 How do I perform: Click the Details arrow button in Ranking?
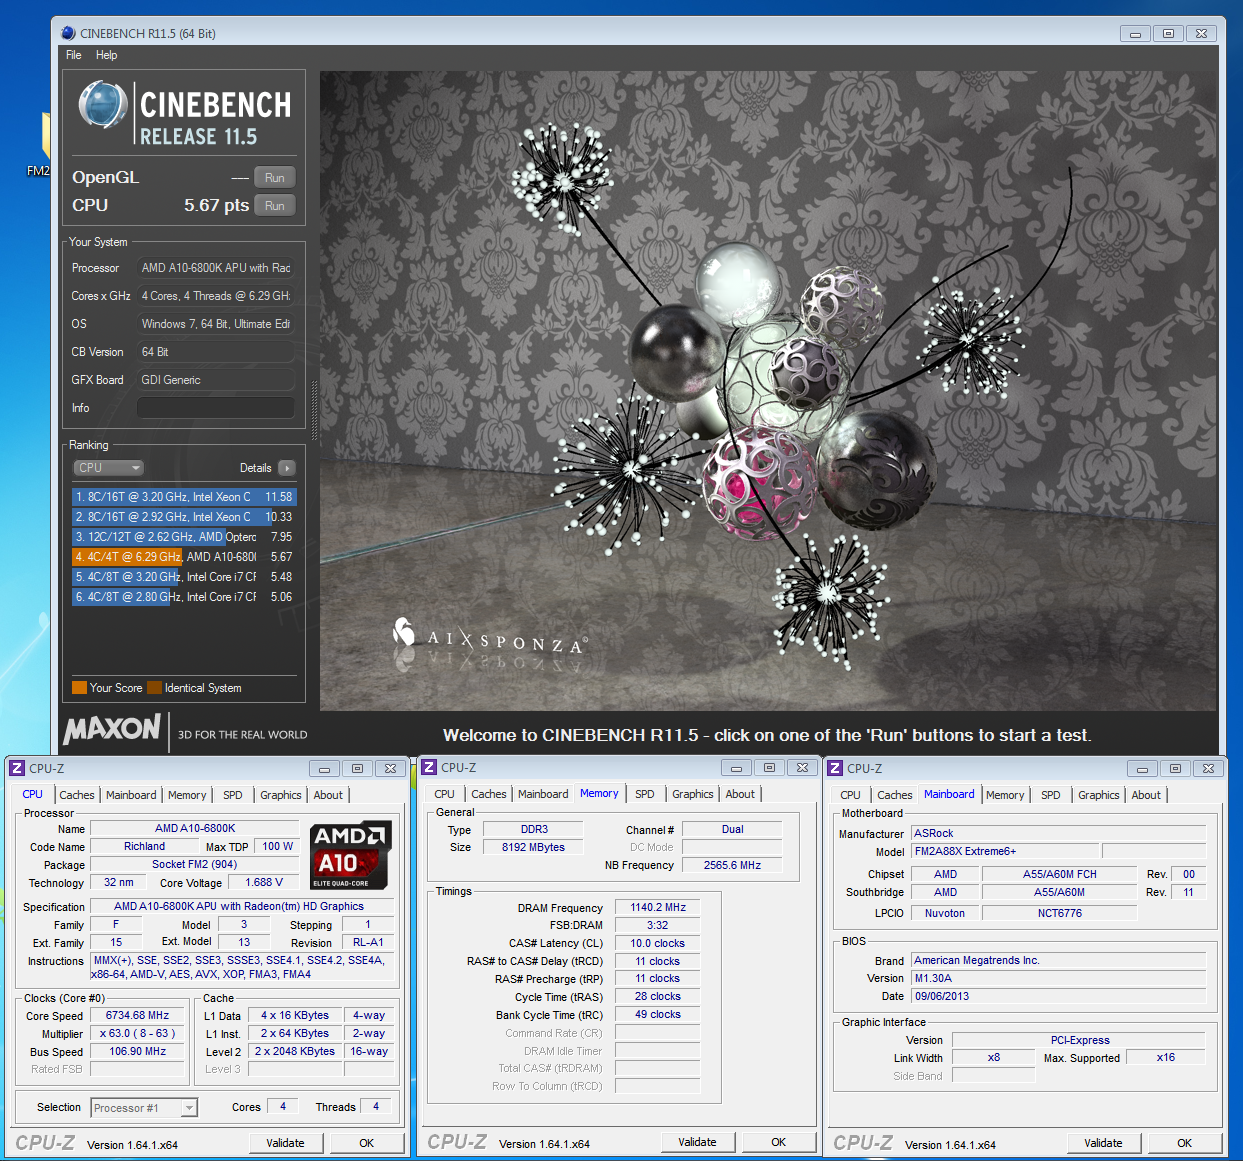(287, 468)
